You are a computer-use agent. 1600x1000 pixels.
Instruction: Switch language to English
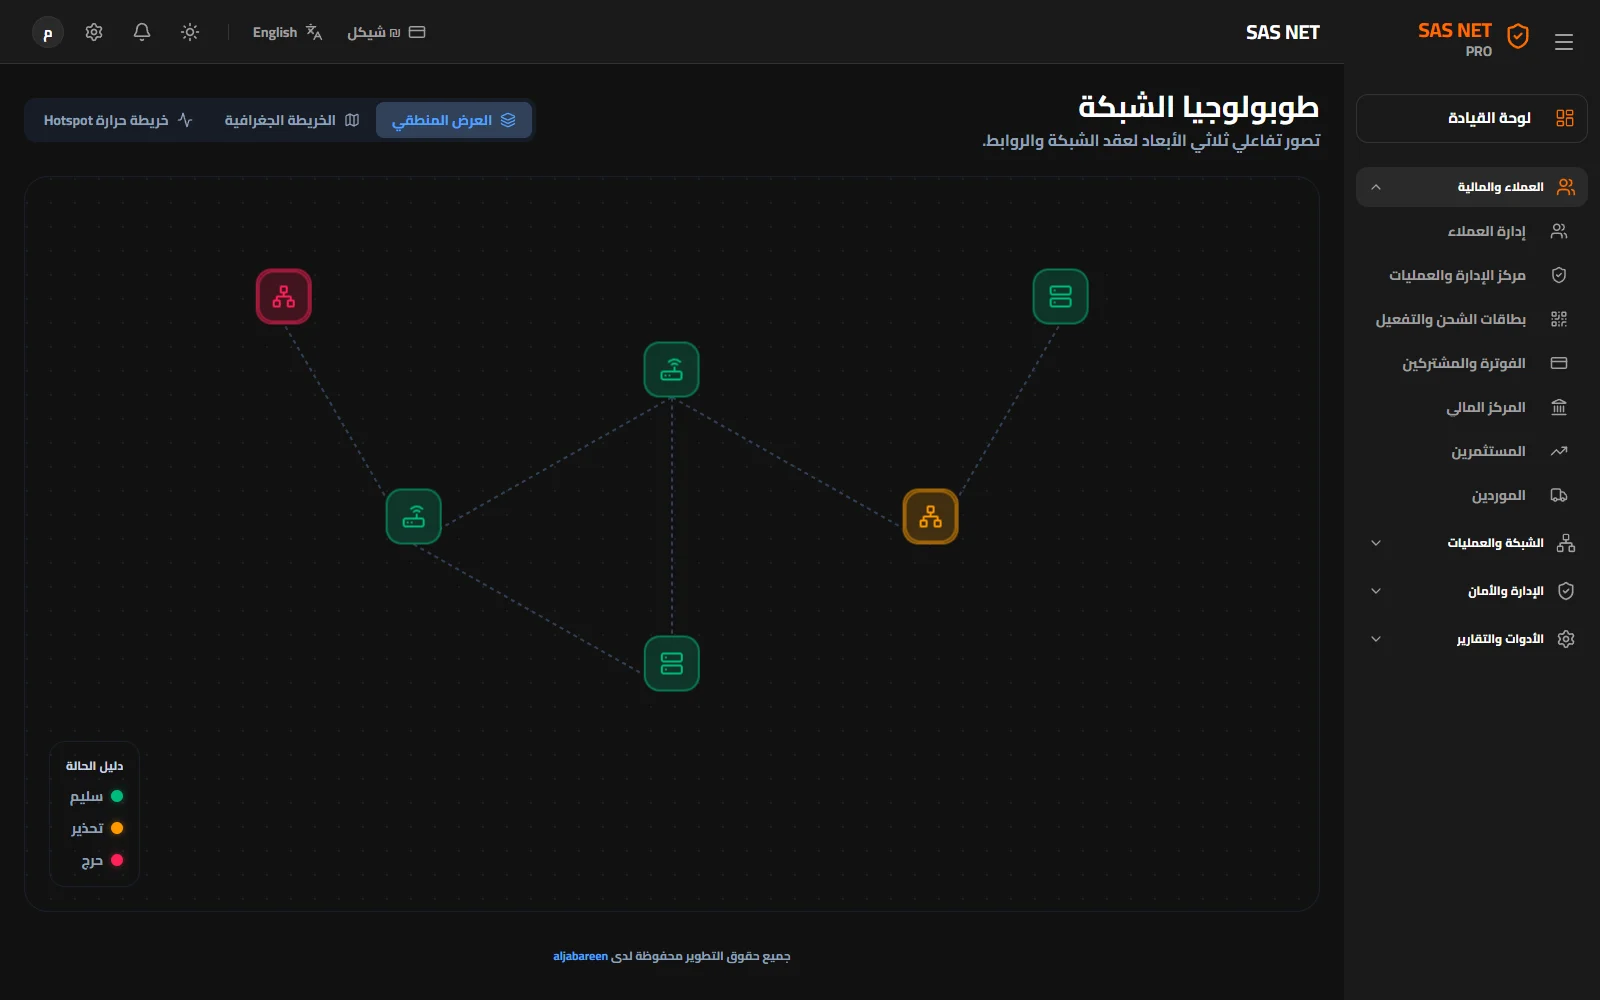tap(287, 32)
